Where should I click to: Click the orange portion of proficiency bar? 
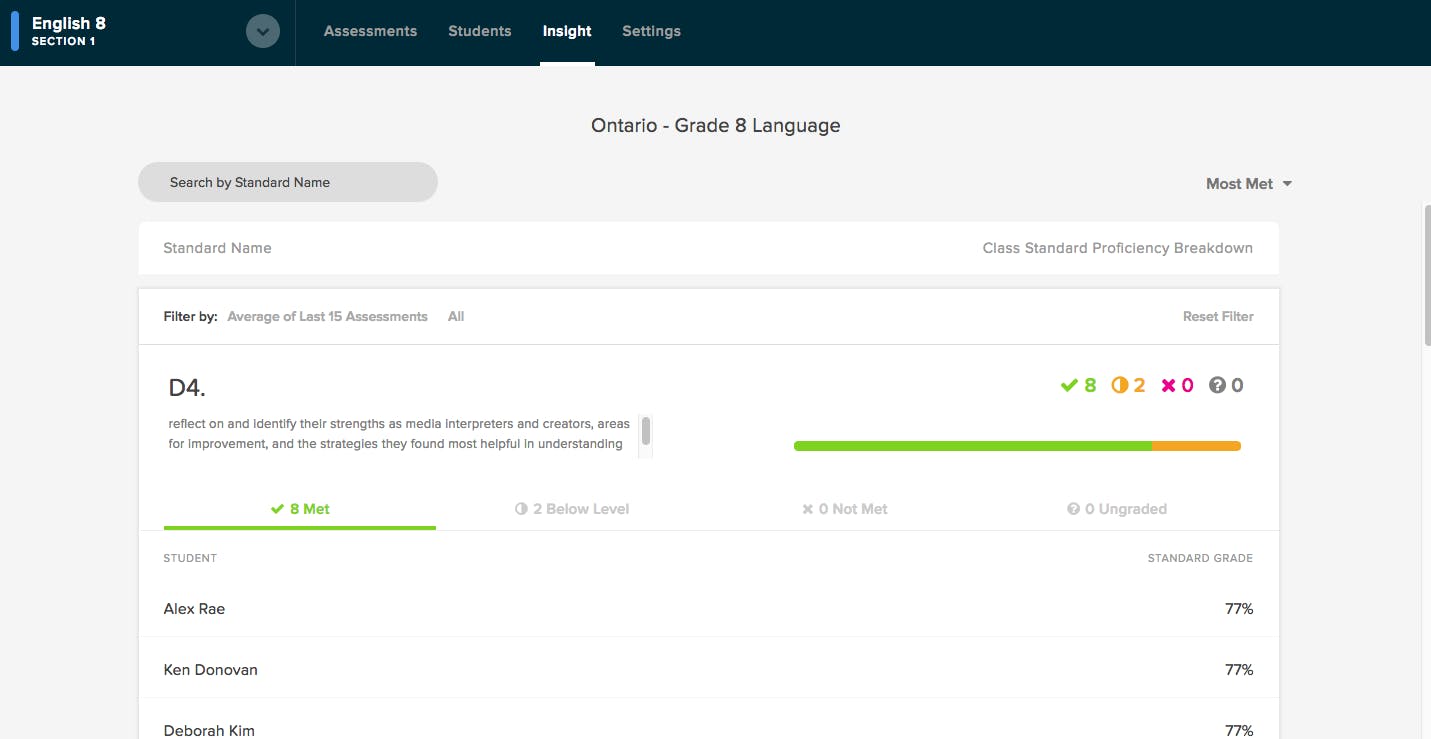click(1196, 446)
